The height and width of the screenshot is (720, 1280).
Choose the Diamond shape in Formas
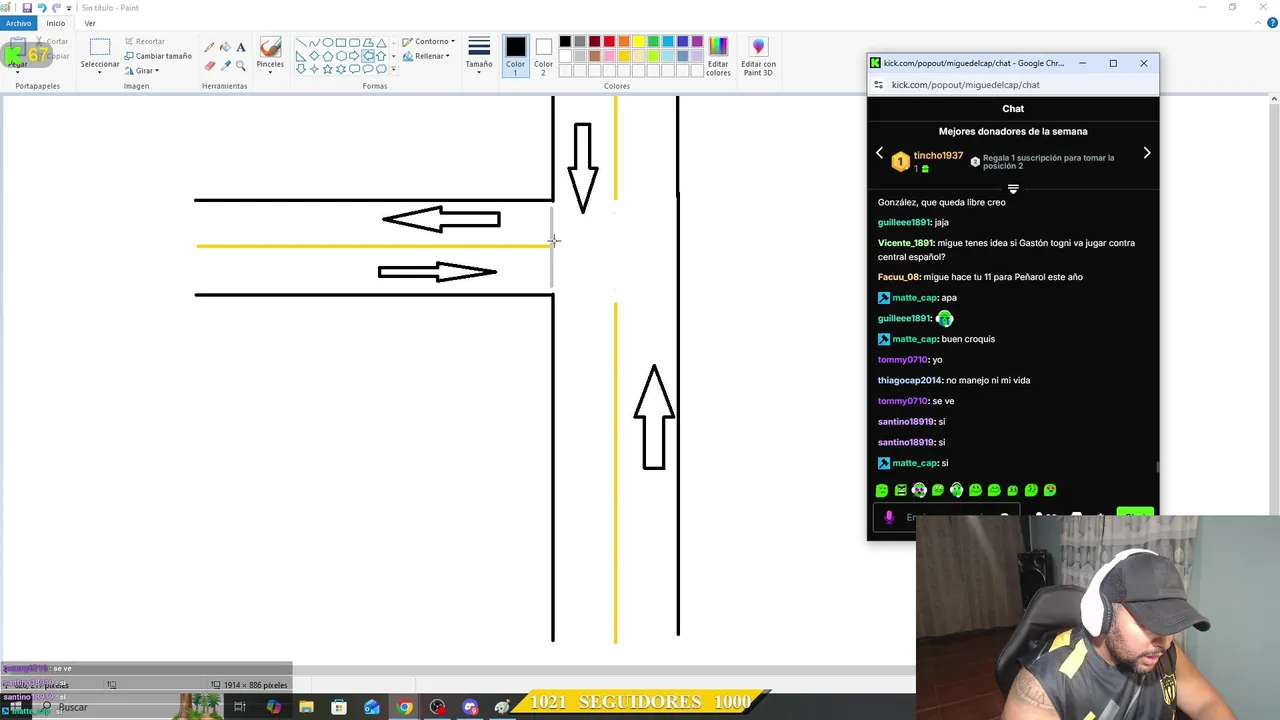pos(314,56)
